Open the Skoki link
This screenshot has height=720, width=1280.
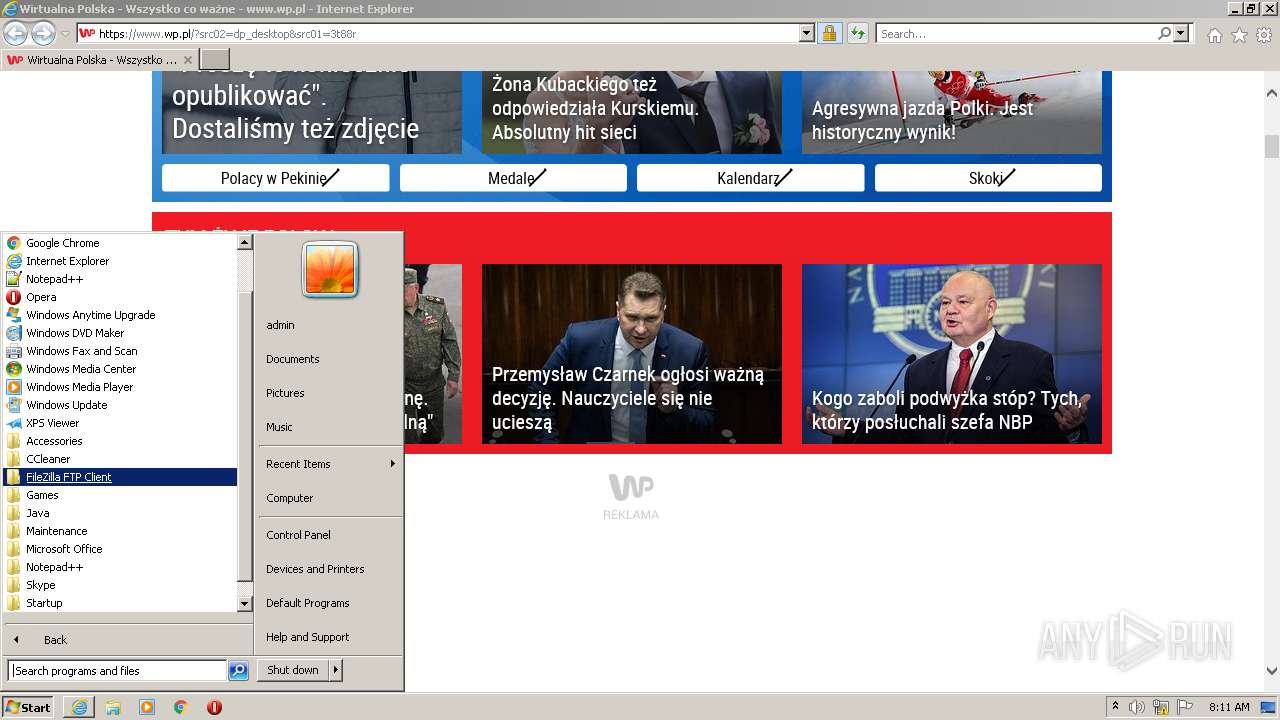coord(988,178)
